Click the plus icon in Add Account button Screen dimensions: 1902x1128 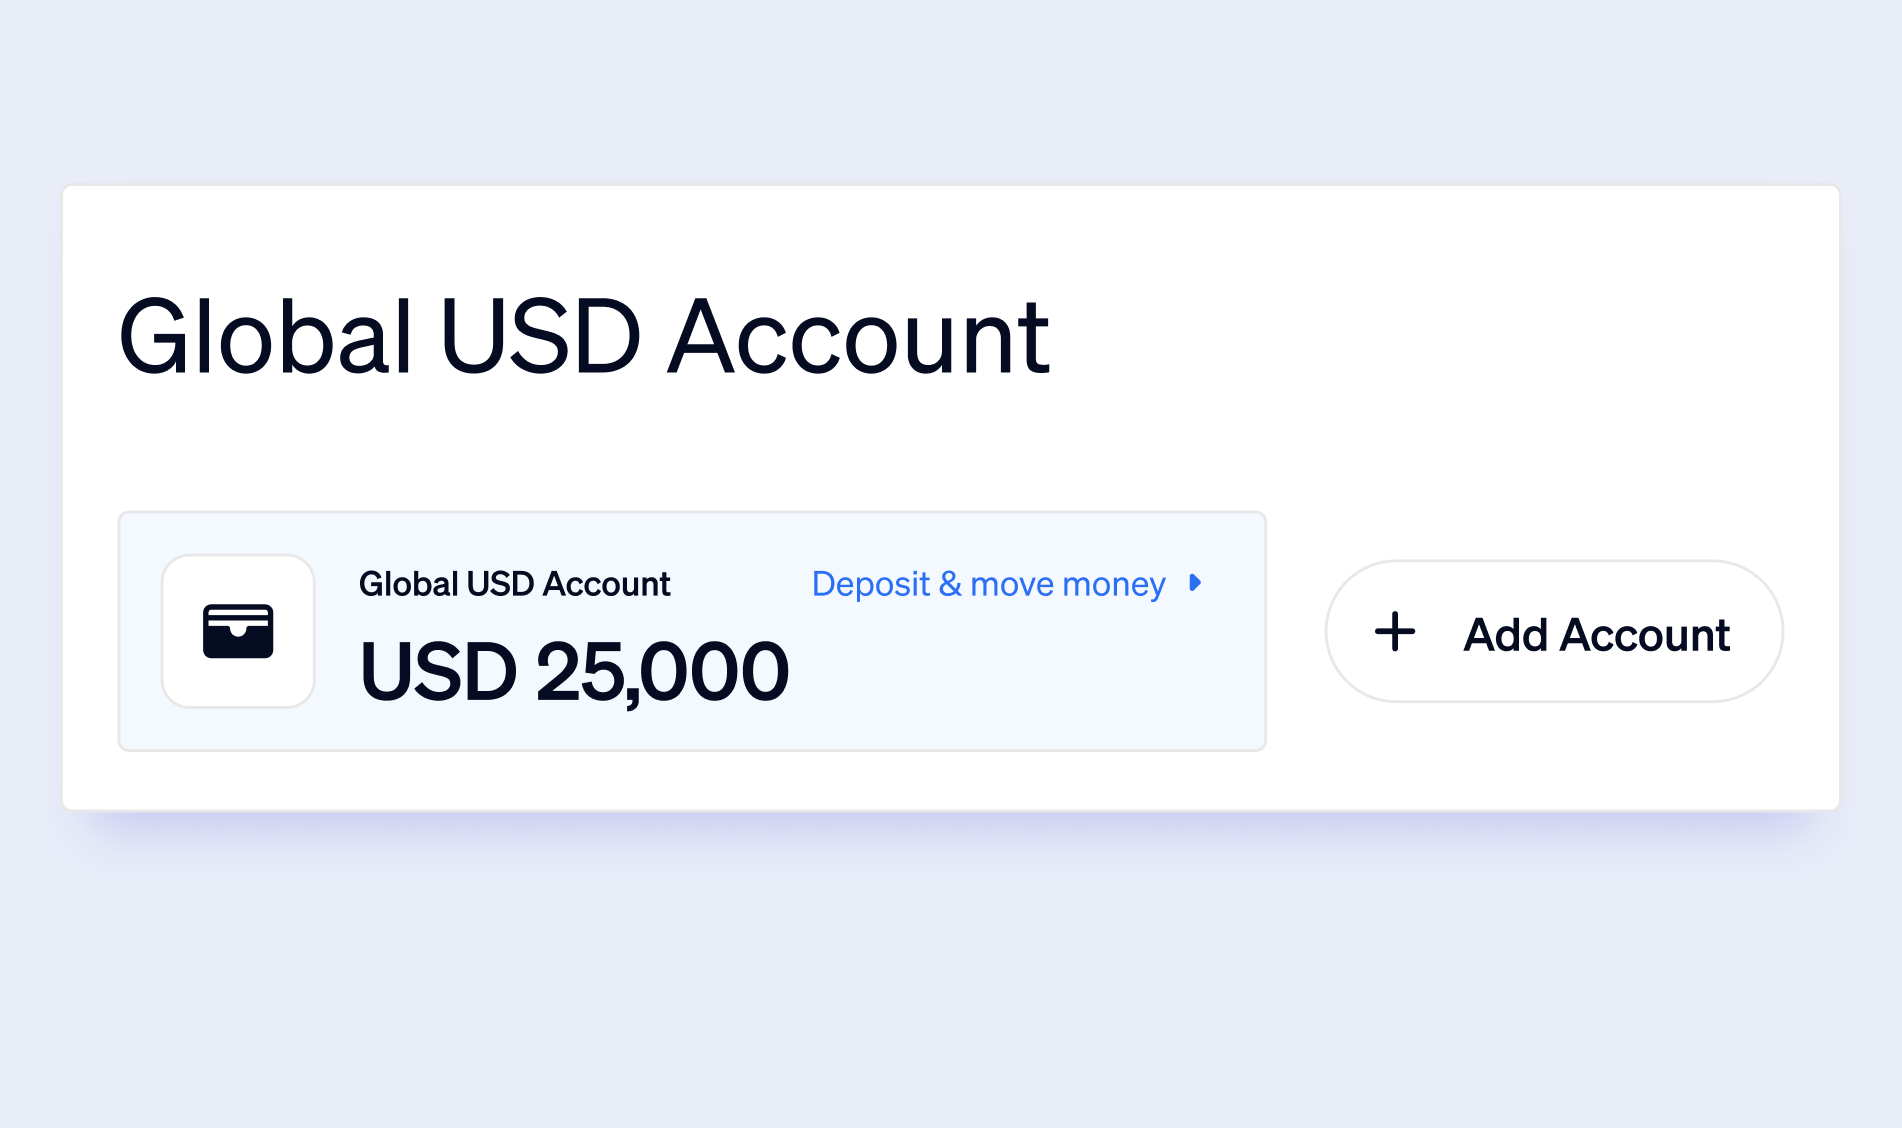click(1394, 632)
